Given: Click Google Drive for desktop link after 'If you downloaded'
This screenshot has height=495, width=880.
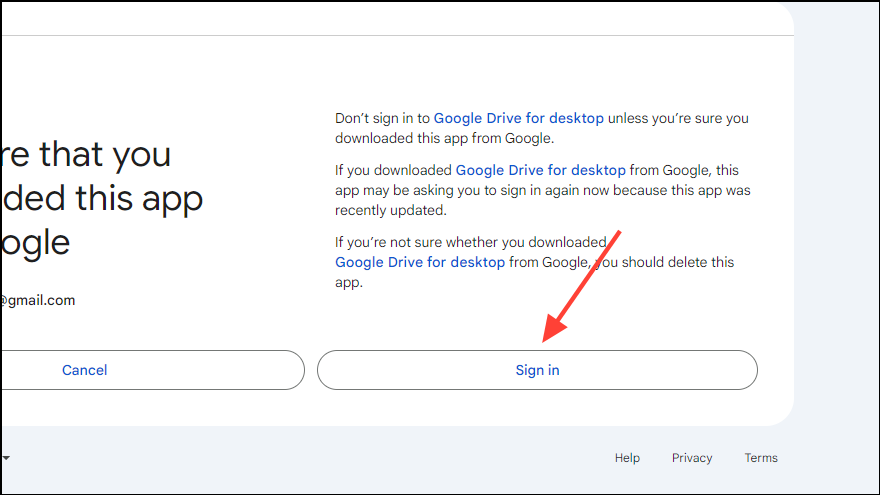Looking at the screenshot, I should pyautogui.click(x=540, y=170).
